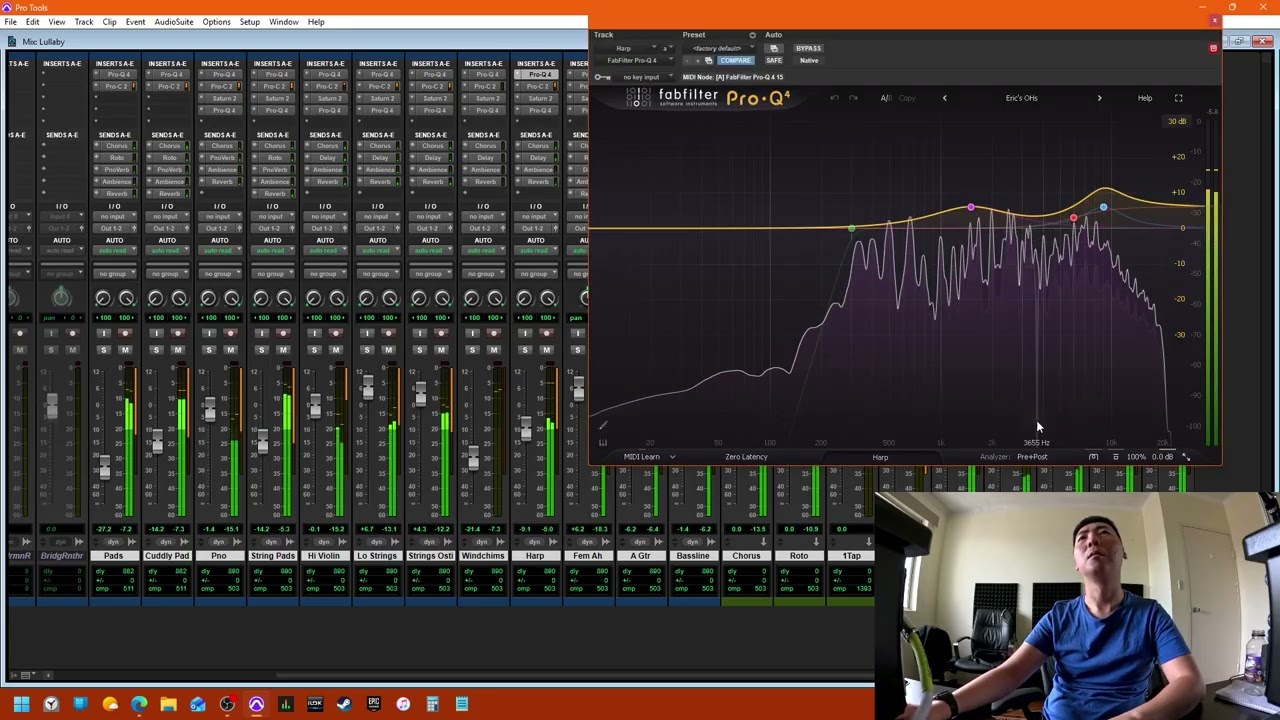Solo the Pads track
This screenshot has height=720, width=1280.
[x=103, y=350]
